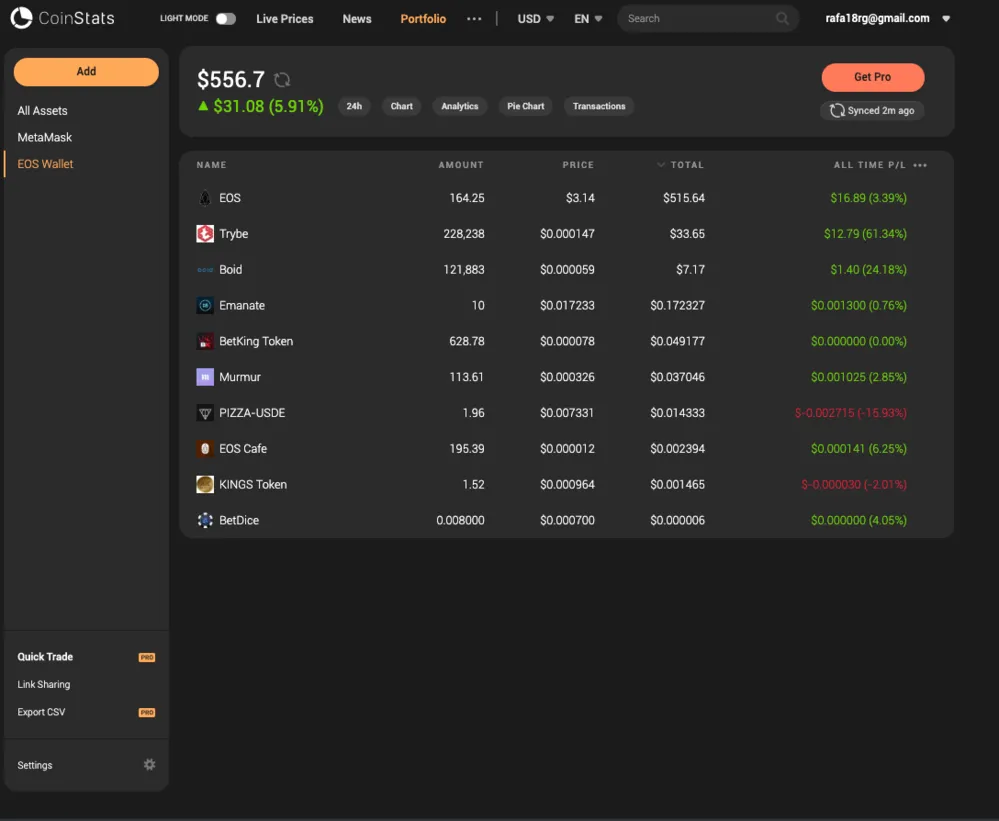The width and height of the screenshot is (999, 821).
Task: Click the Murmur name label
Action: (240, 377)
